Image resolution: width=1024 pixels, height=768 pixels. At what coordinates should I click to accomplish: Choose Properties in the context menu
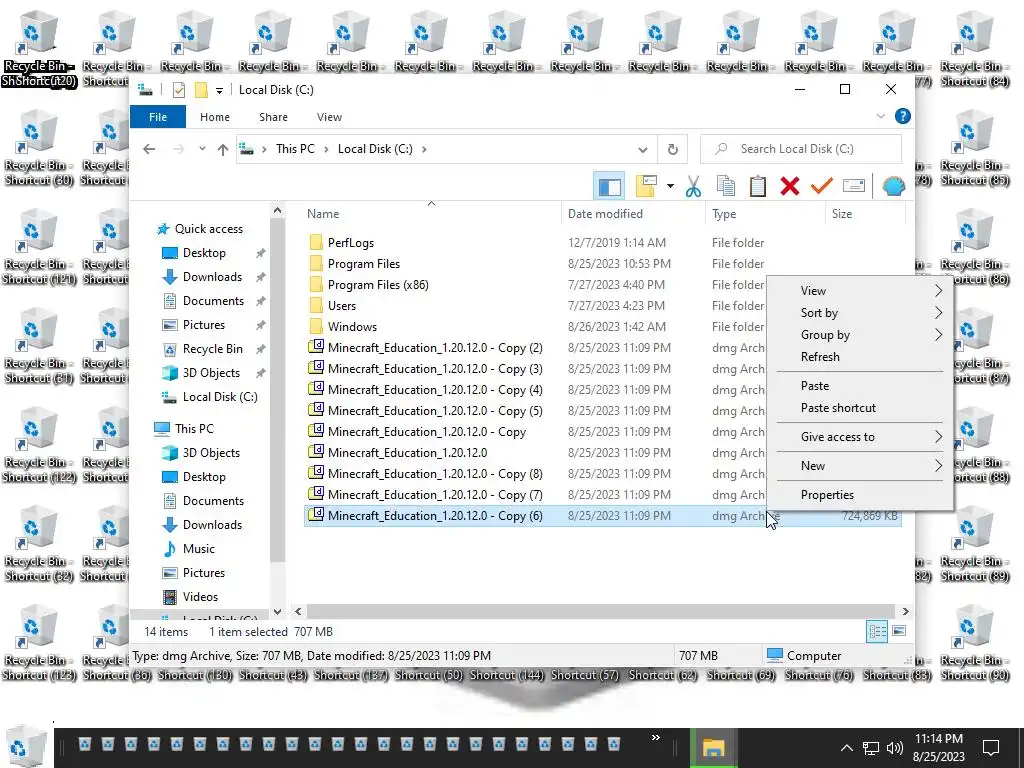tap(859, 494)
